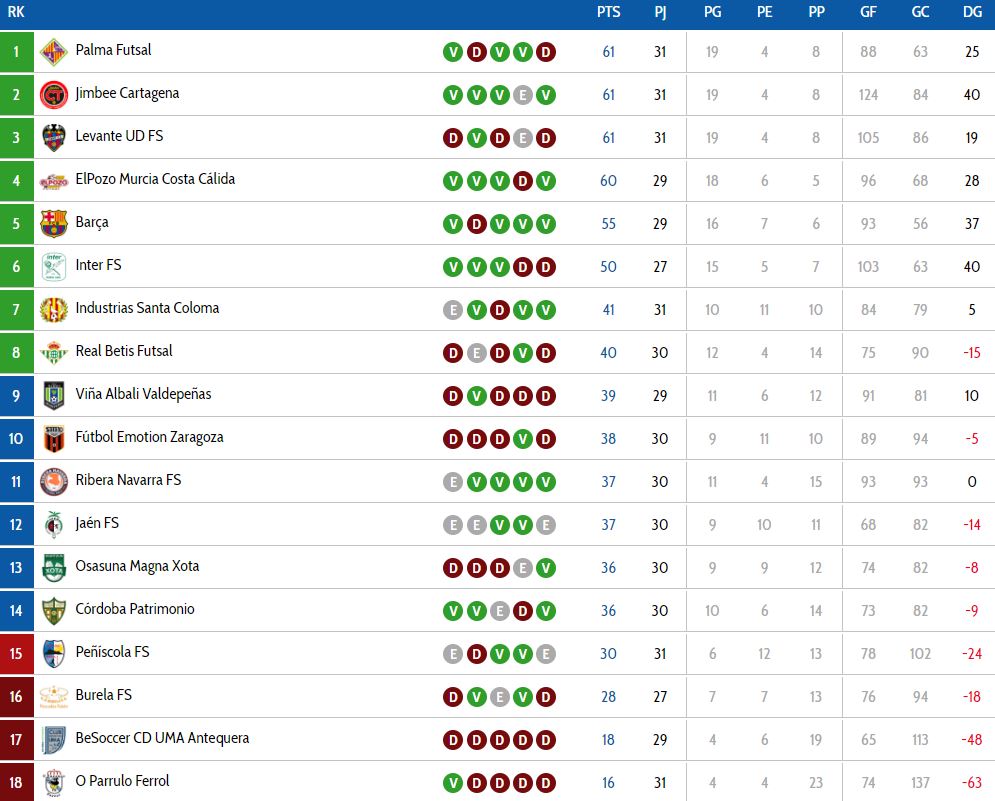The image size is (995, 801).
Task: Open Viña Albali Valdepeñas link
Action: pos(143,394)
